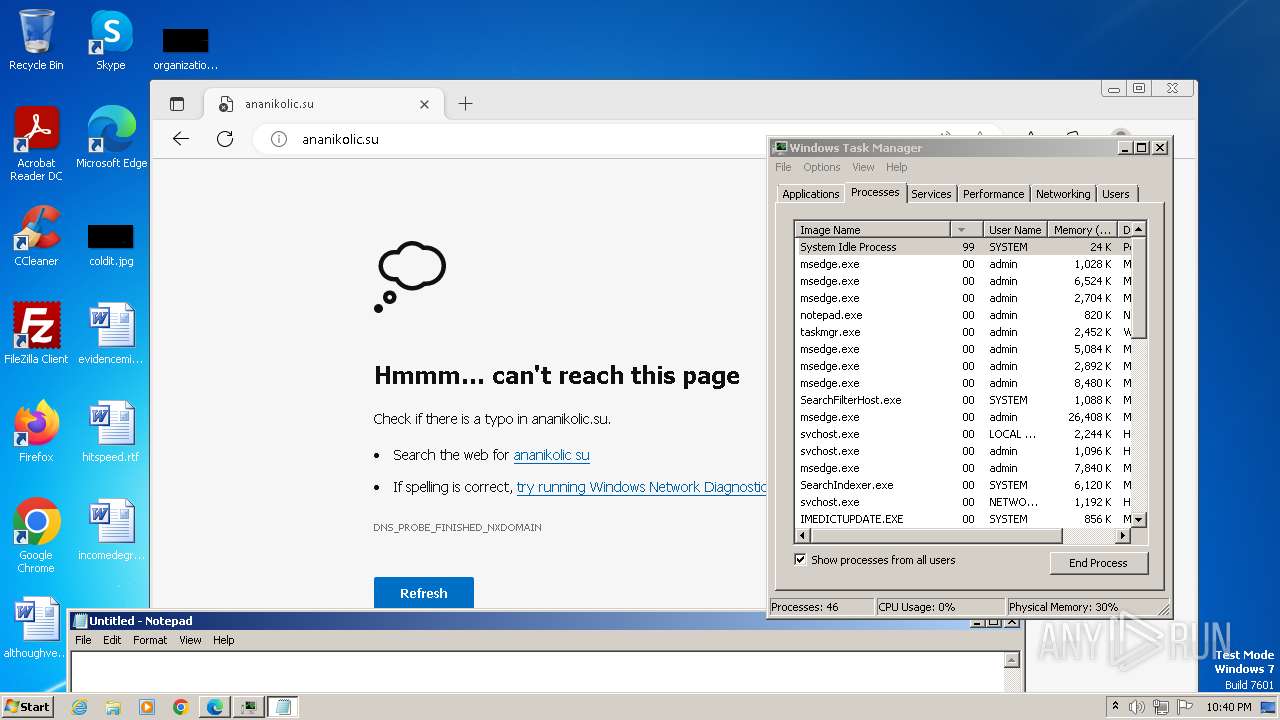The width and height of the screenshot is (1280, 720).
Task: Open the Notepad Help menu
Action: [x=223, y=640]
